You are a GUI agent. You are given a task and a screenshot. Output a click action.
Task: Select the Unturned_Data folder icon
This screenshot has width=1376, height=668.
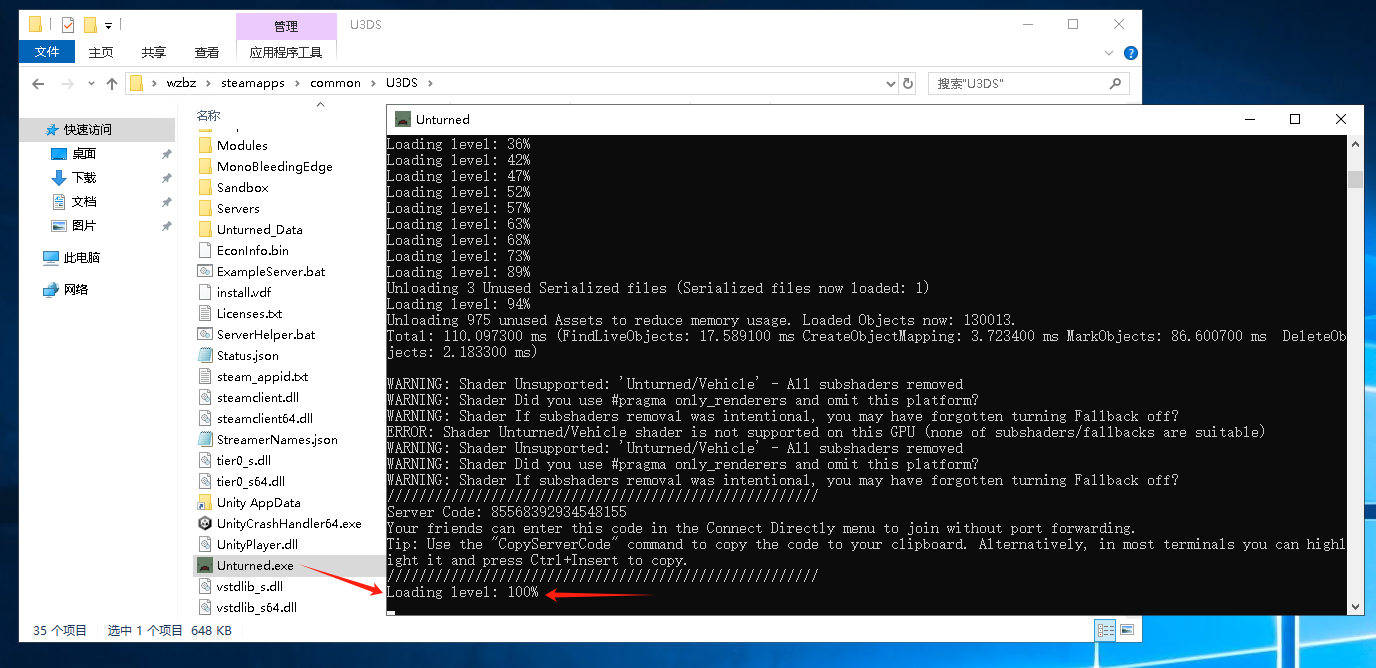coord(205,229)
